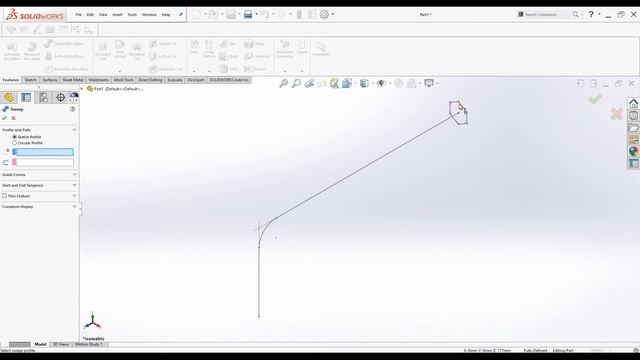This screenshot has width=640, height=360.
Task: Click the Sweep help question icon
Action: pos(73,109)
